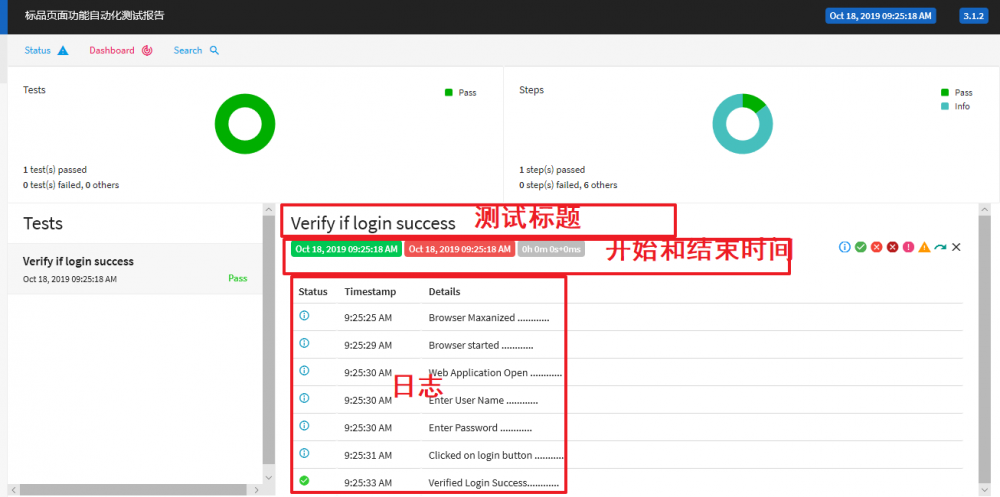Click Enter Password detail text
The height and width of the screenshot is (497, 1000).
pos(480,428)
